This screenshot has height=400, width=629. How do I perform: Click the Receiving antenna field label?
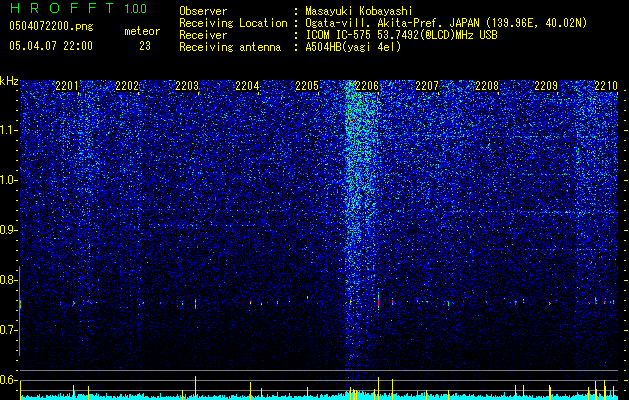click(x=230, y=47)
